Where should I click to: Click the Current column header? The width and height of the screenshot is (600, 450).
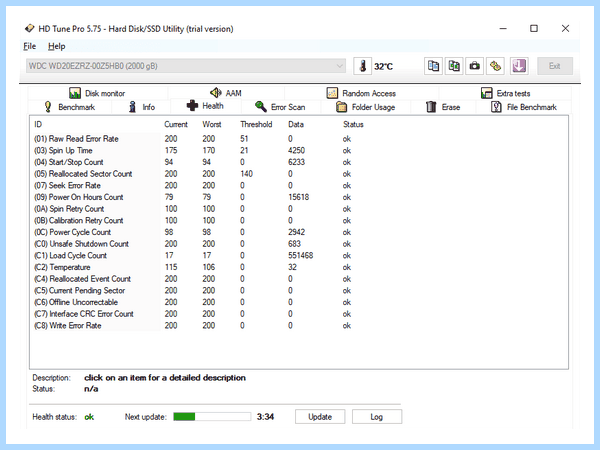pos(176,124)
